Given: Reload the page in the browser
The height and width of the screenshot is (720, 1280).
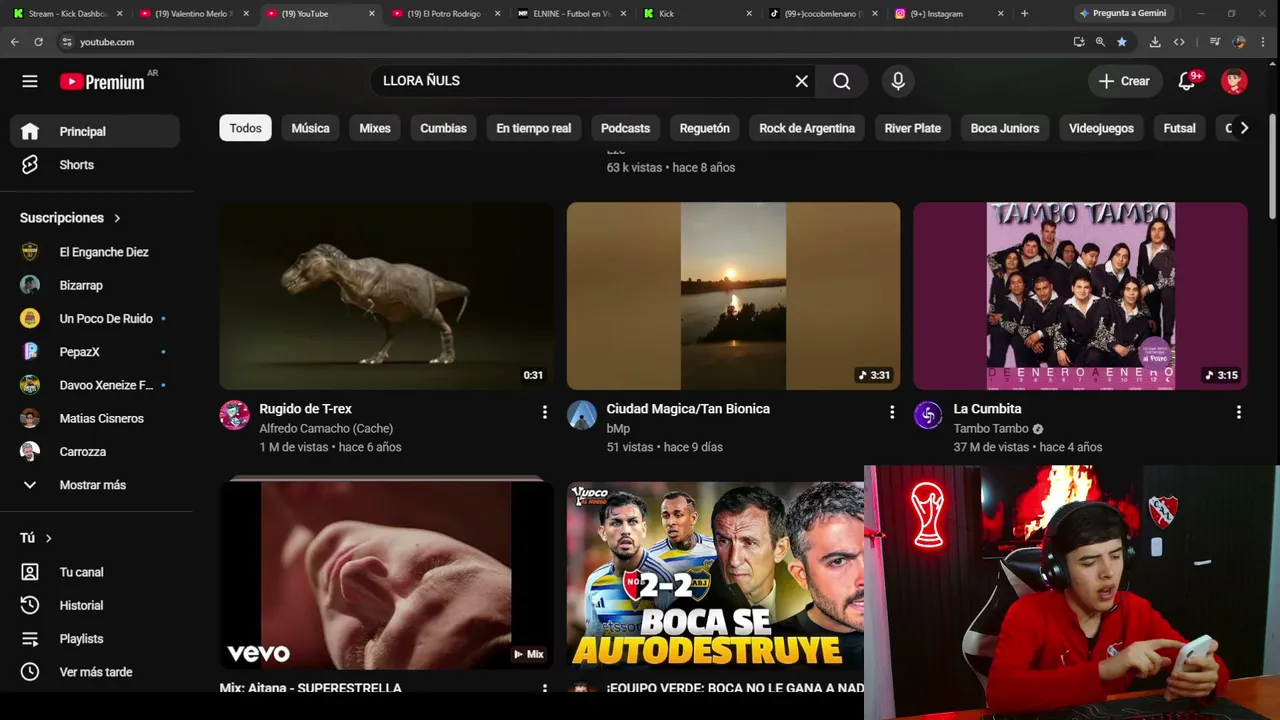Looking at the screenshot, I should point(38,42).
